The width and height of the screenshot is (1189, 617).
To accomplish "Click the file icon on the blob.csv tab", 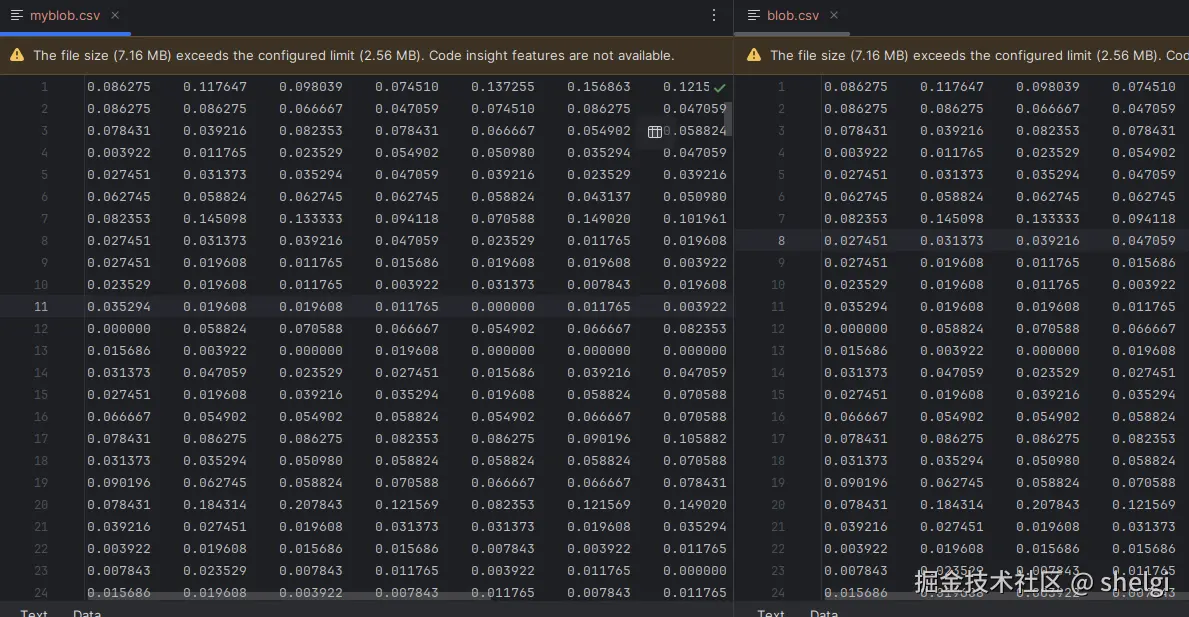I will coord(754,15).
